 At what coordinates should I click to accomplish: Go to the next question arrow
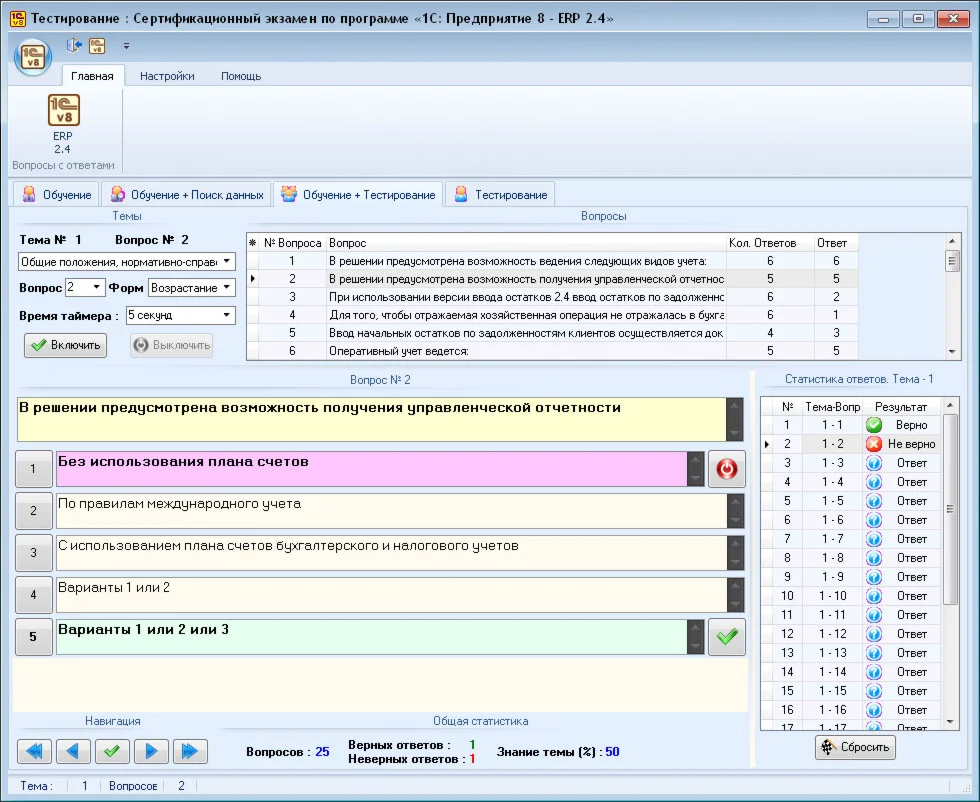(151, 751)
